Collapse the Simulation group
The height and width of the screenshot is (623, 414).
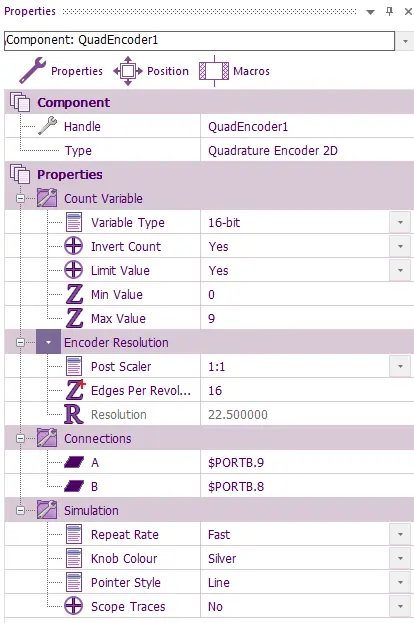[20, 510]
